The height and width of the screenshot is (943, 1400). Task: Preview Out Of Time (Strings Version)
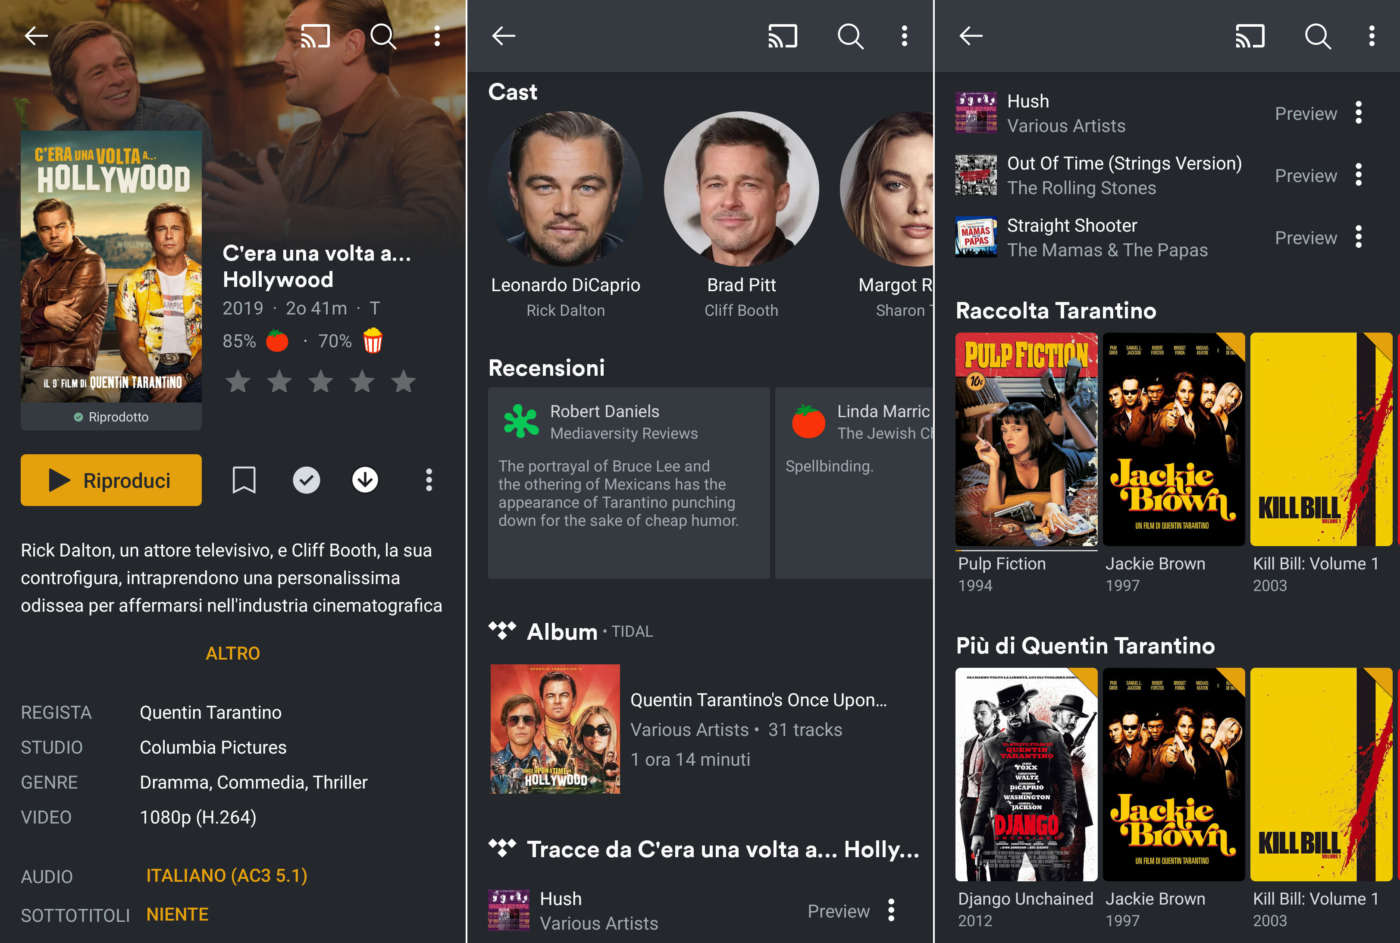tap(1305, 176)
